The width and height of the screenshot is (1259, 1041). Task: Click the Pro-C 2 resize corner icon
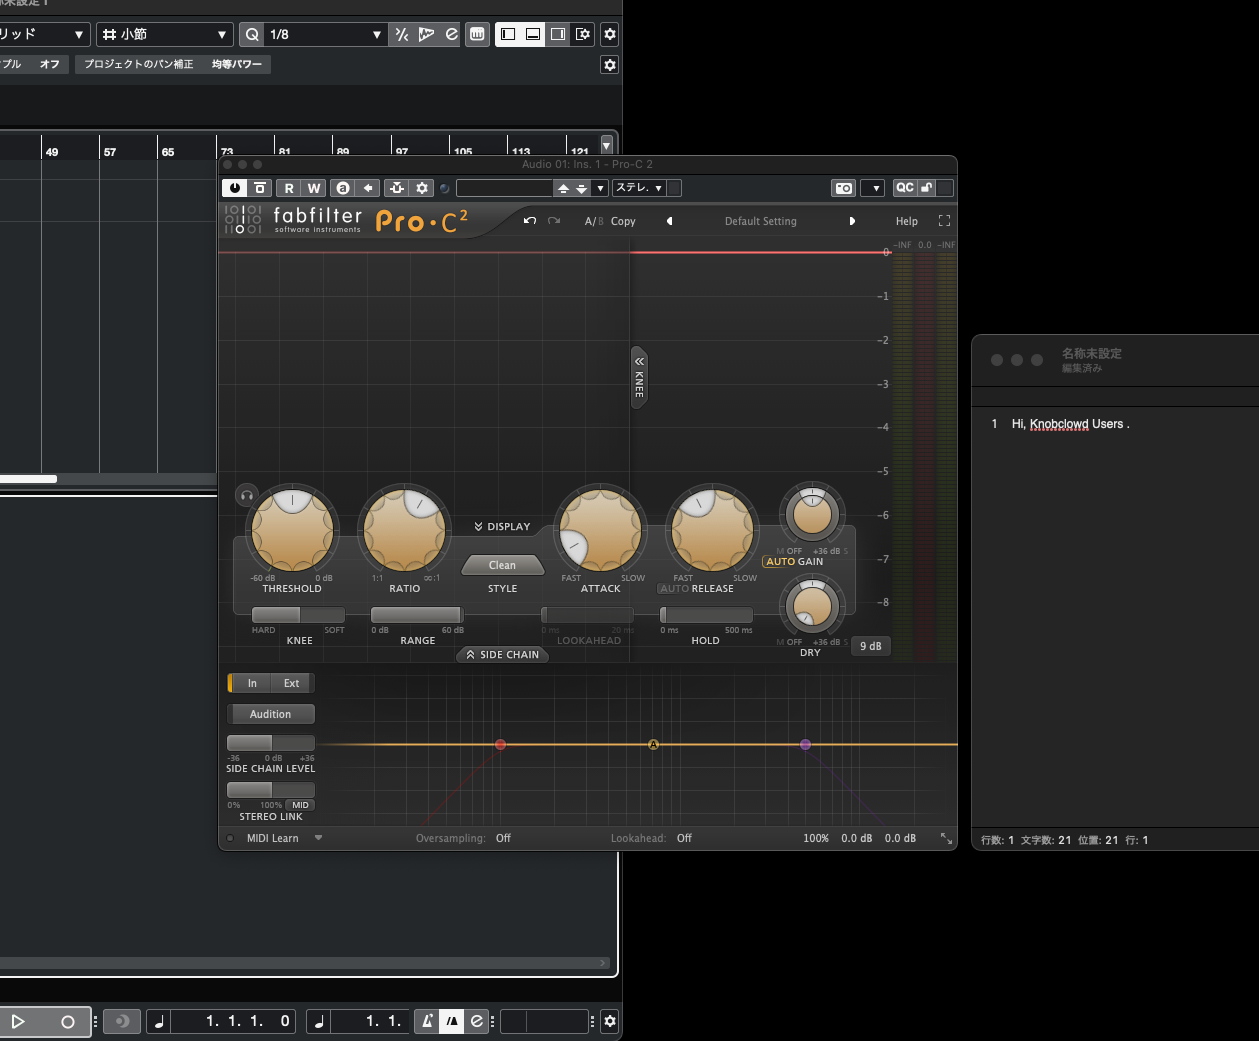point(946,838)
